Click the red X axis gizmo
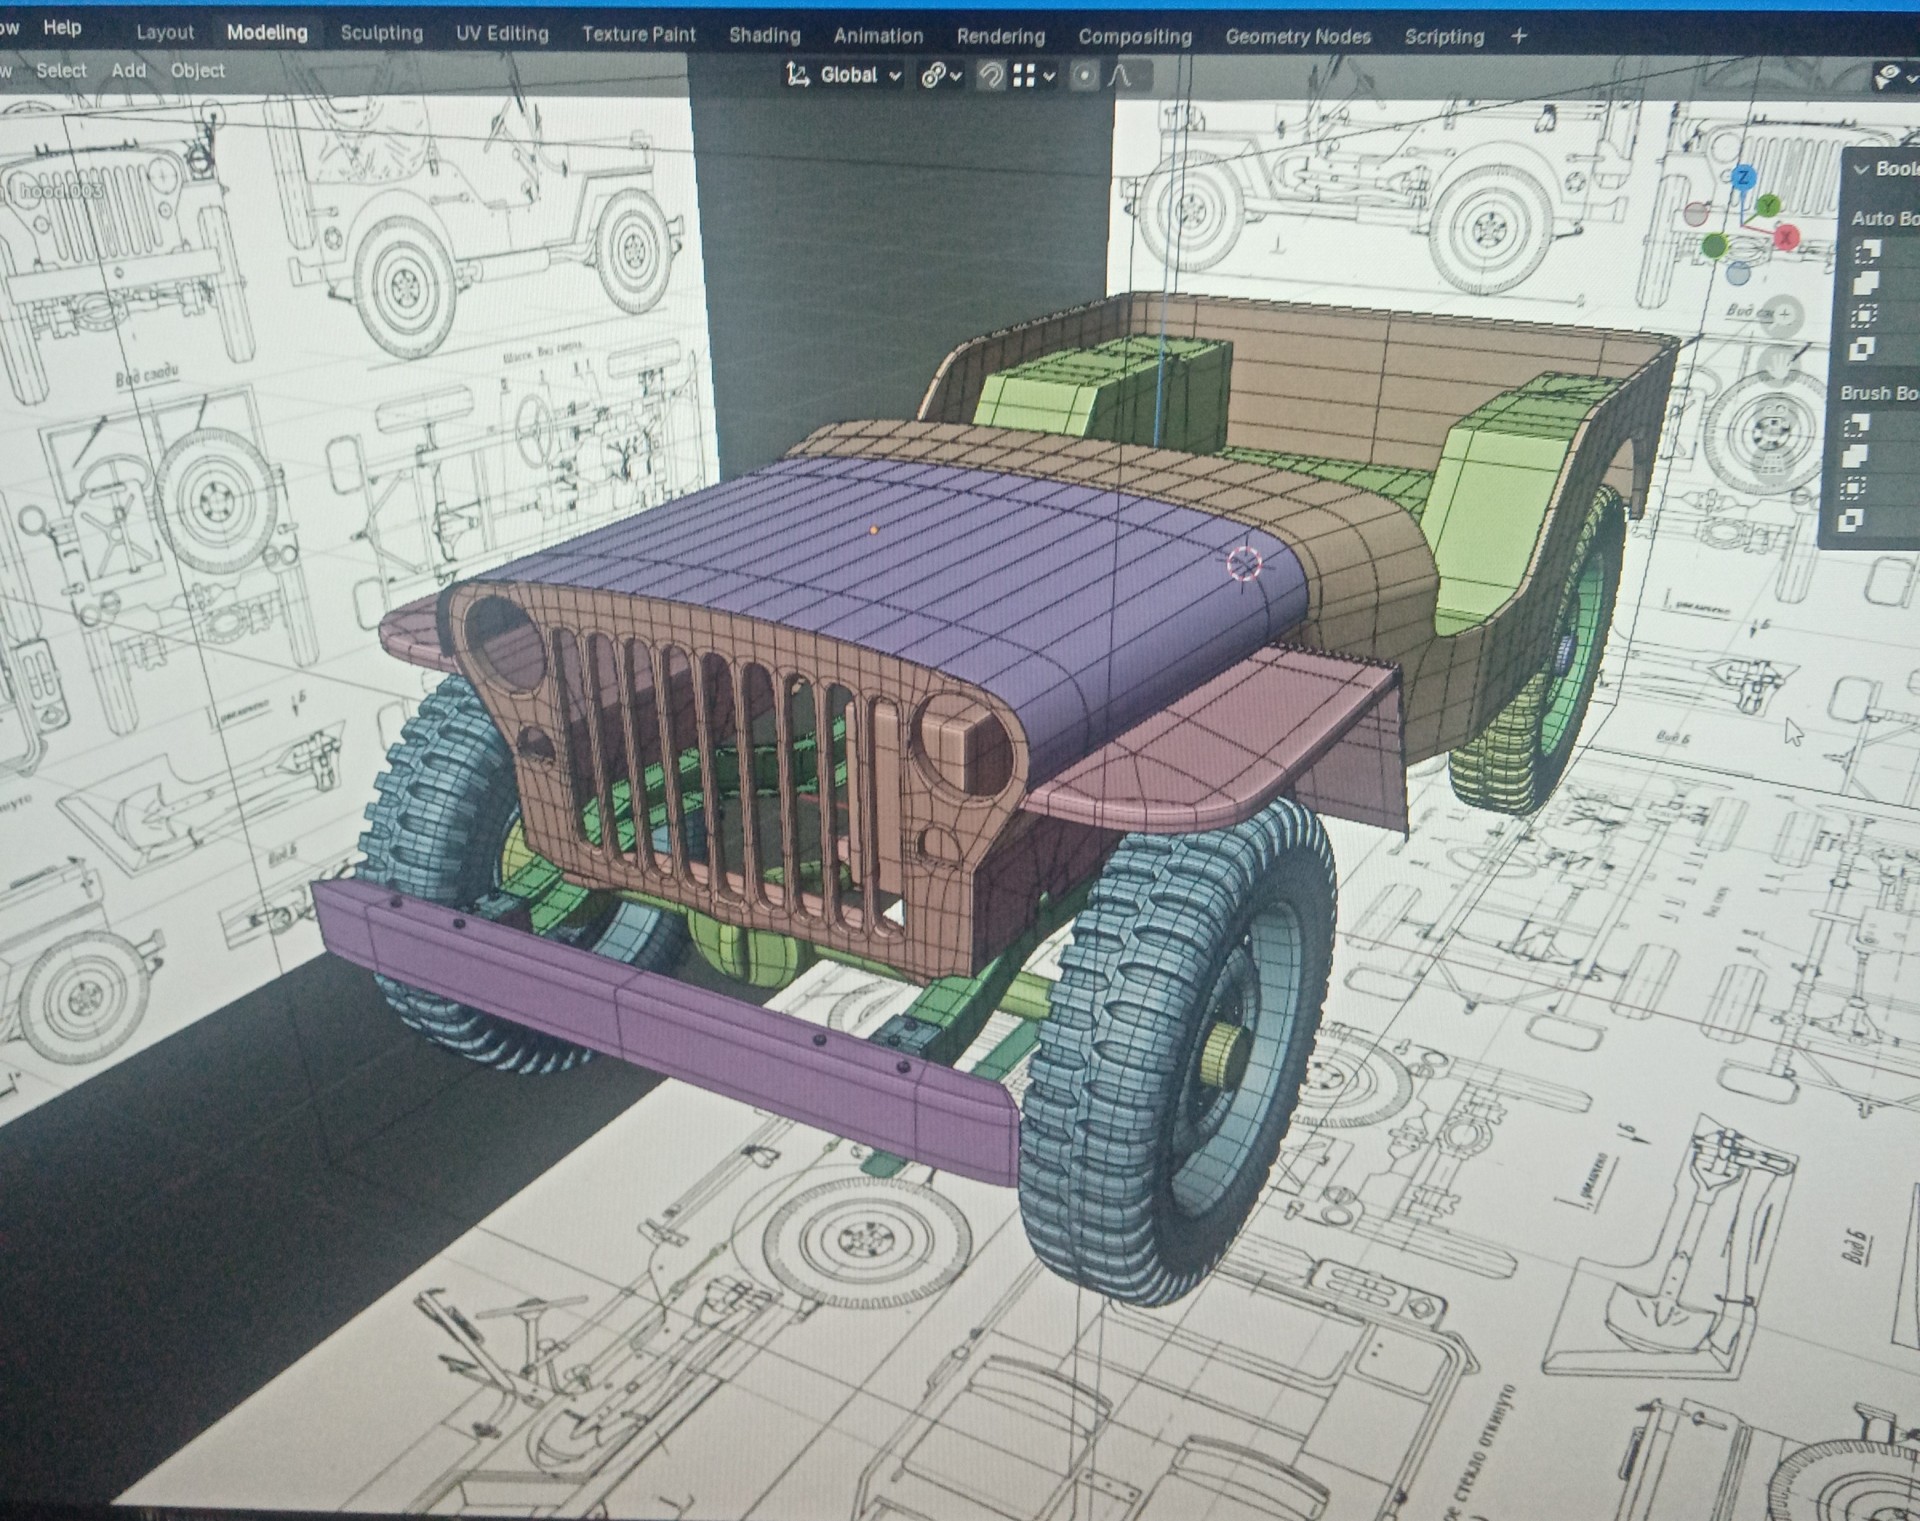Viewport: 1920px width, 1521px height. click(x=1787, y=238)
